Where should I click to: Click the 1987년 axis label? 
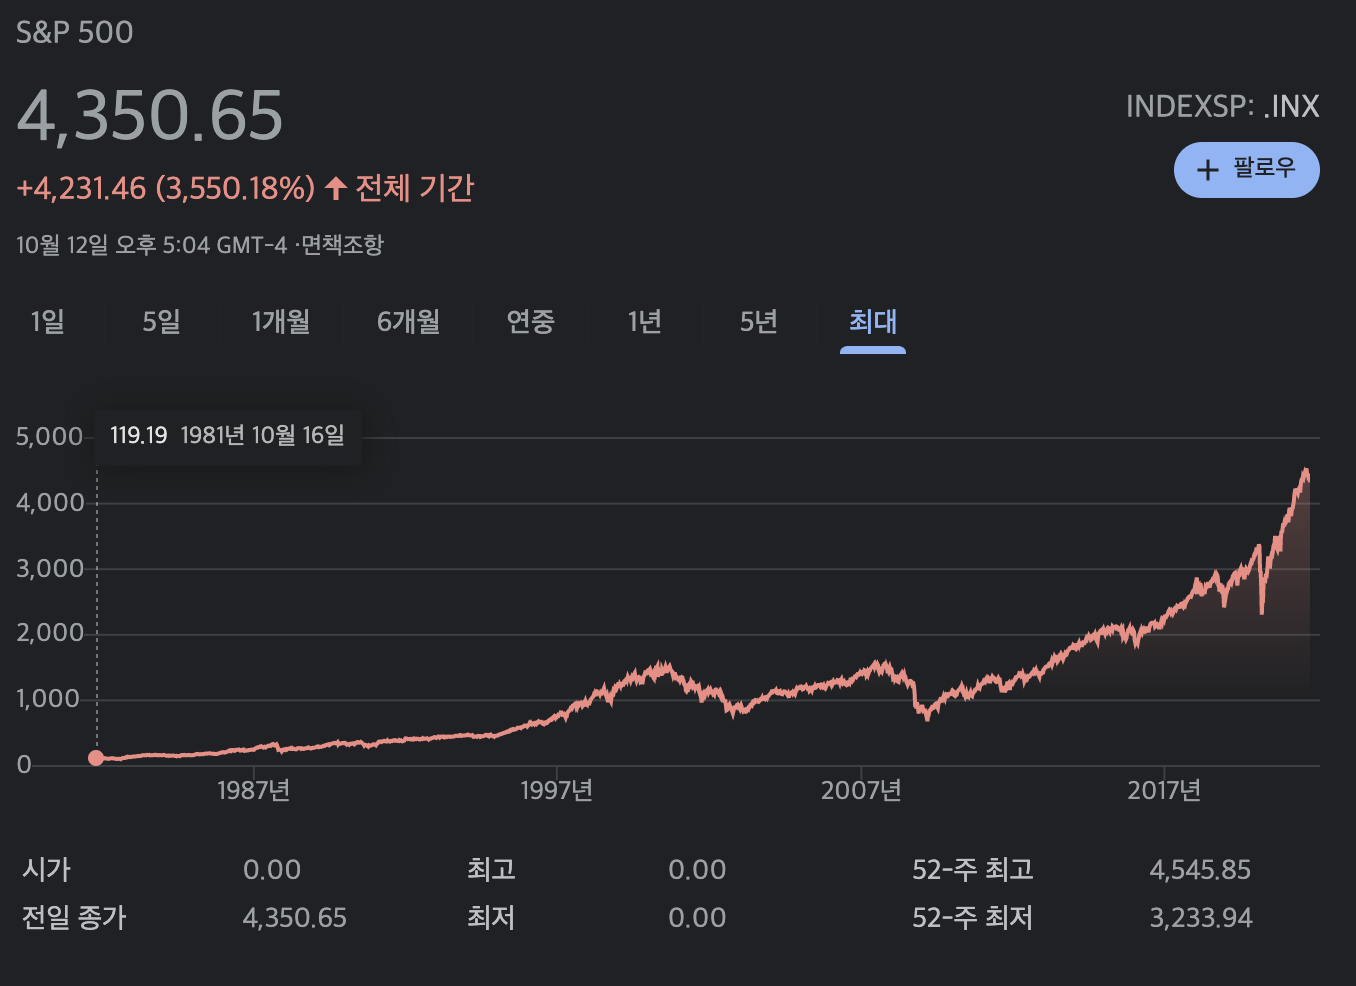point(253,791)
